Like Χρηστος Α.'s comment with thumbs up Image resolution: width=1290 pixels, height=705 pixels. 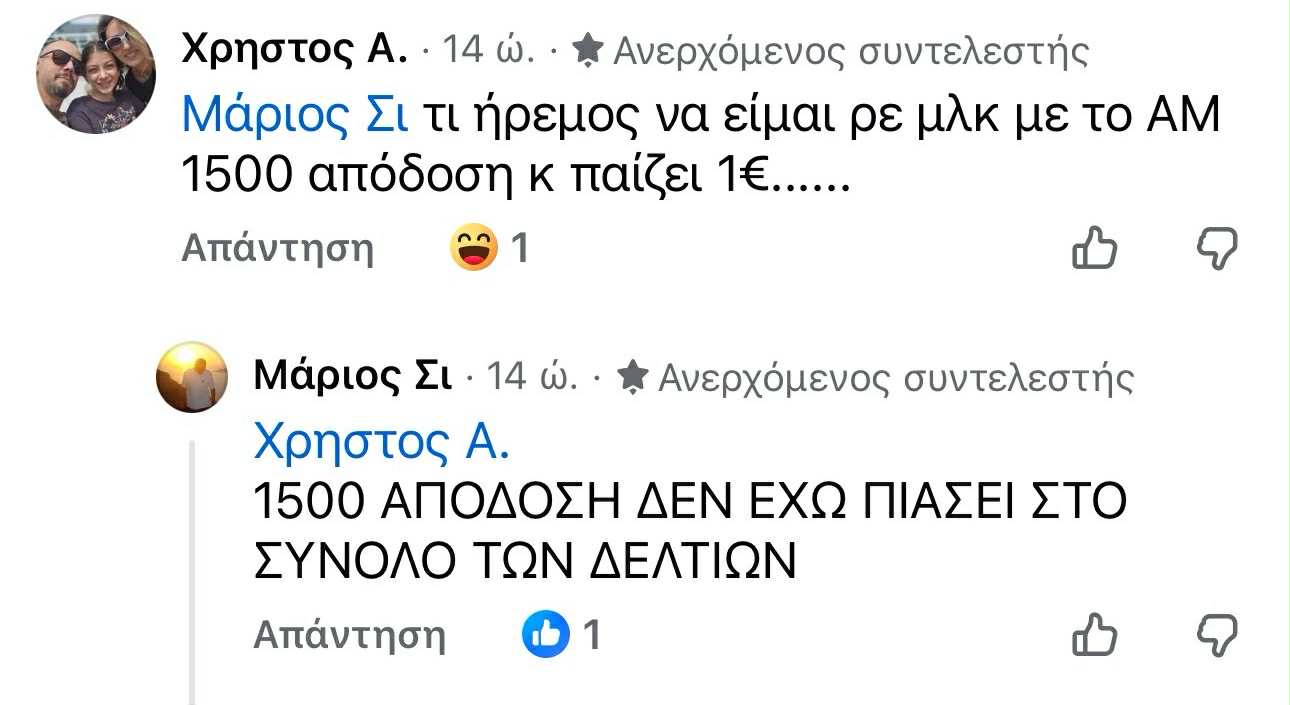click(1094, 248)
